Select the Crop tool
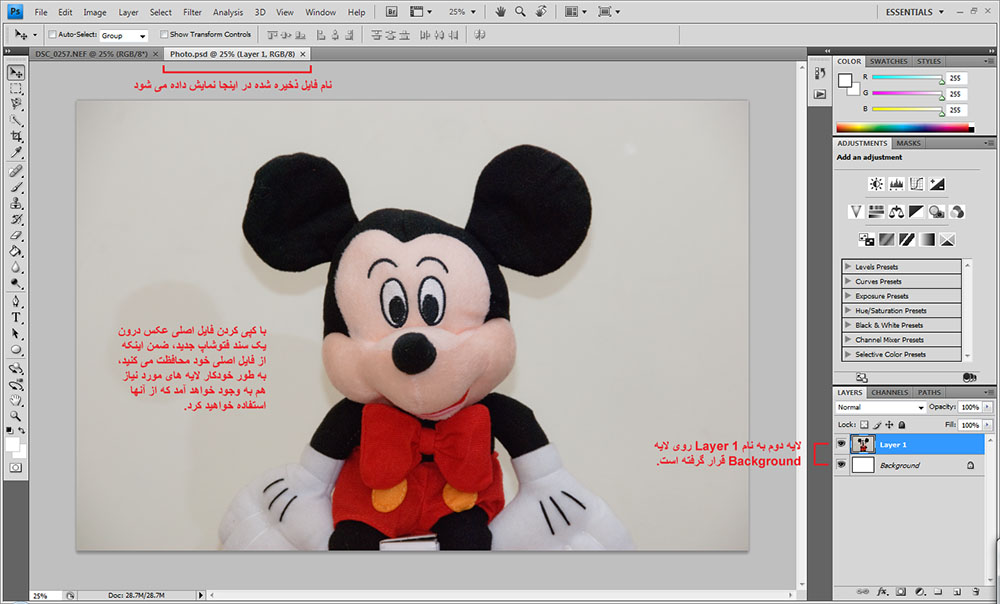The image size is (1000, 604). pyautogui.click(x=16, y=136)
